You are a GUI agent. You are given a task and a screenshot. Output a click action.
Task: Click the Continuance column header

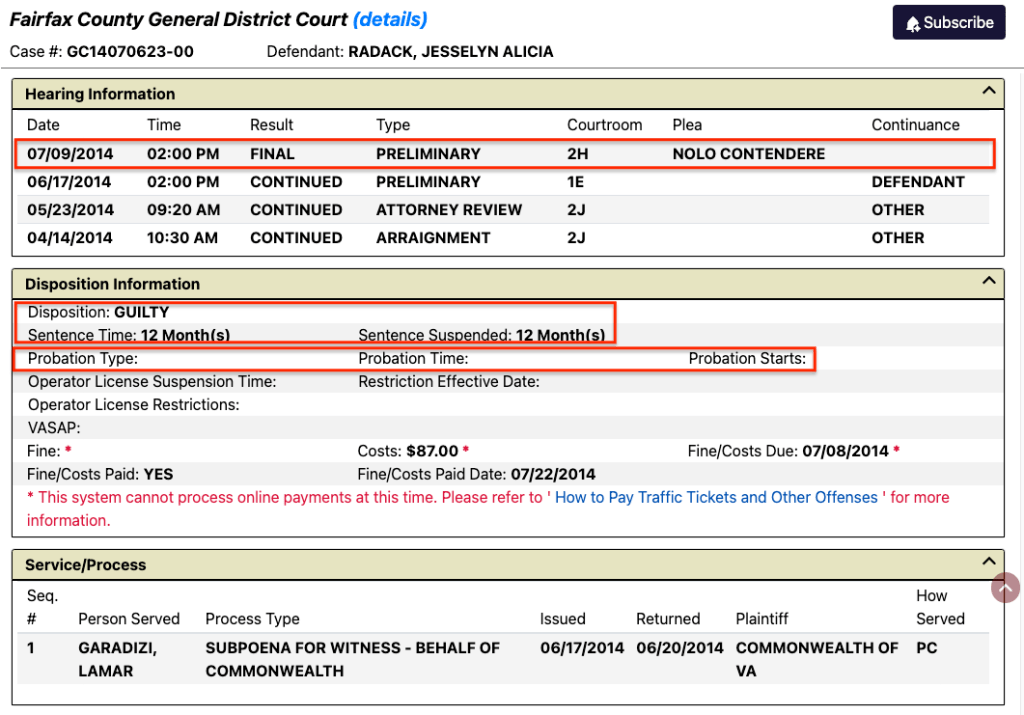click(916, 125)
